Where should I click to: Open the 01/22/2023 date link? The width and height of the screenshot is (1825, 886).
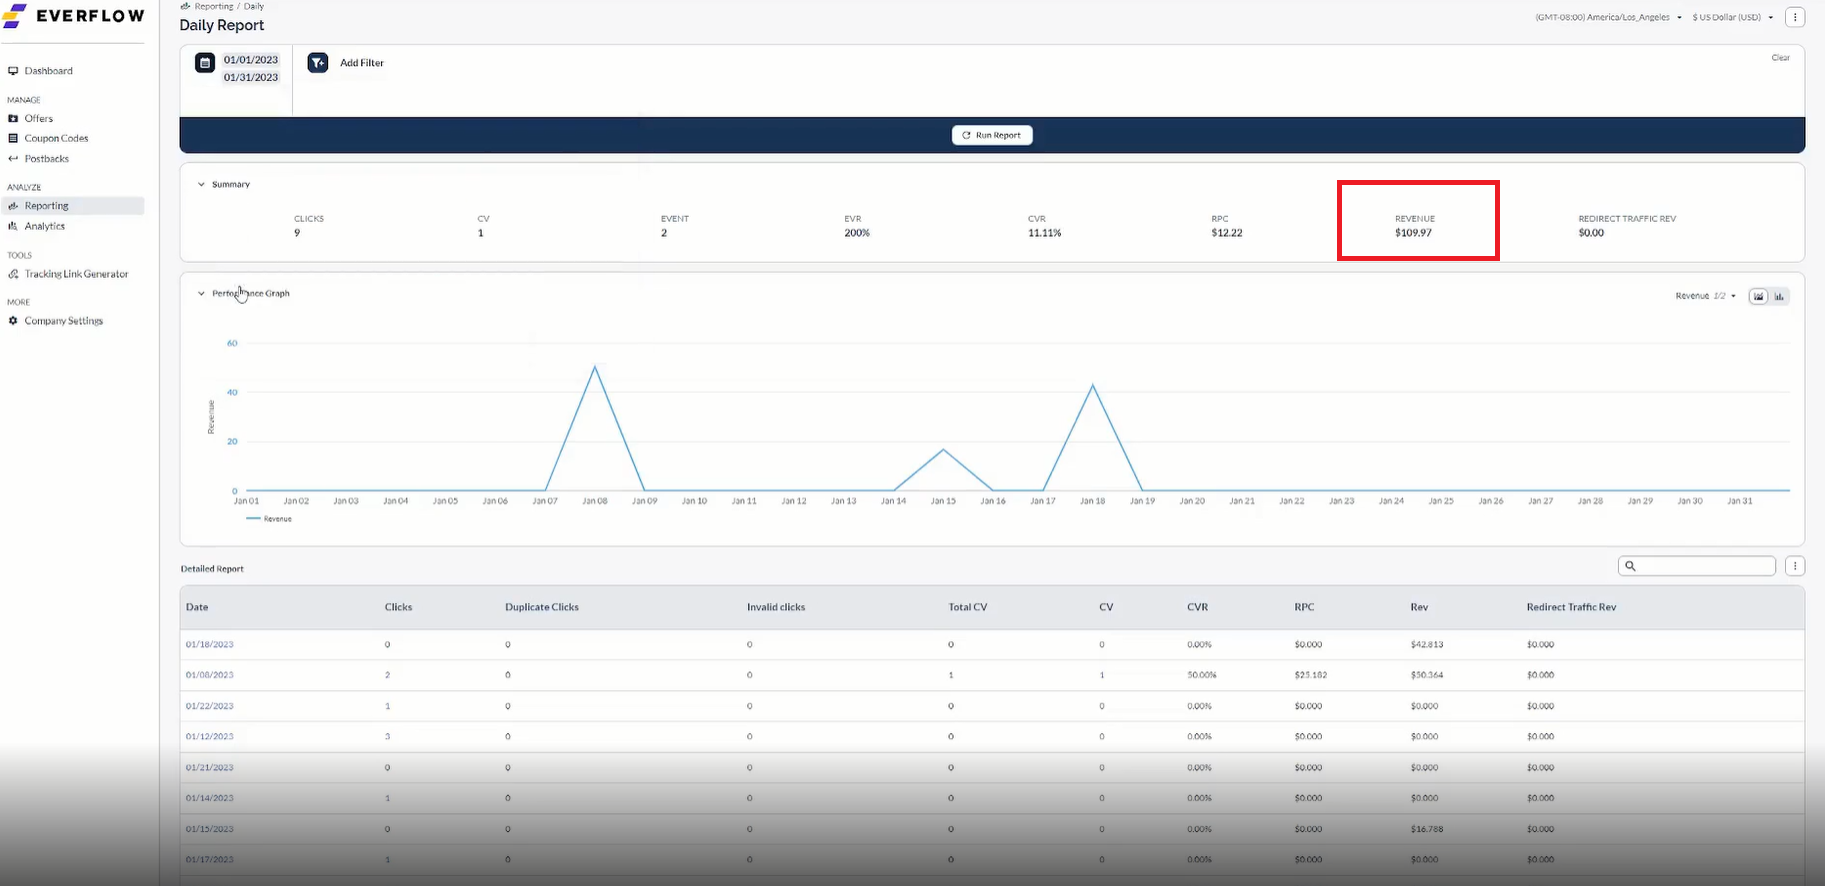pos(210,706)
